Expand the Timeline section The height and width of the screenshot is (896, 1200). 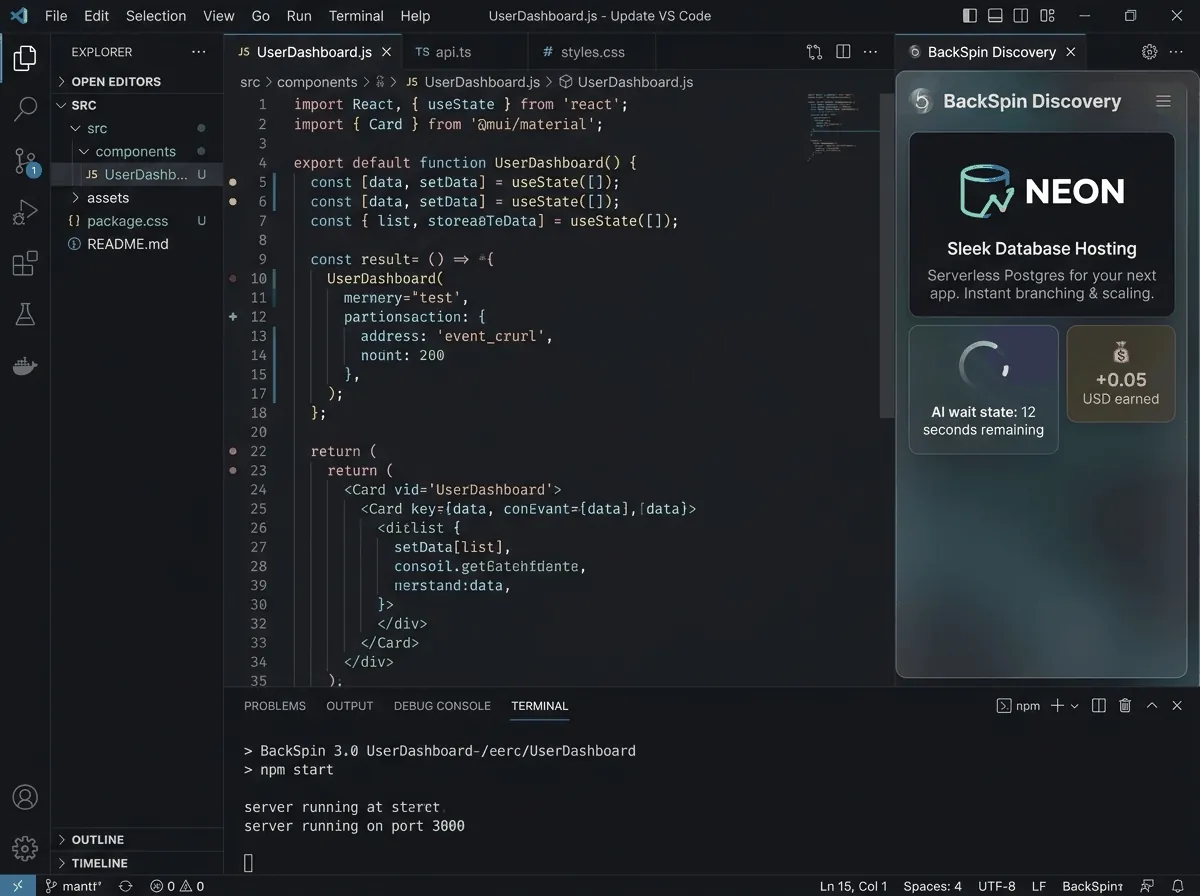137,863
